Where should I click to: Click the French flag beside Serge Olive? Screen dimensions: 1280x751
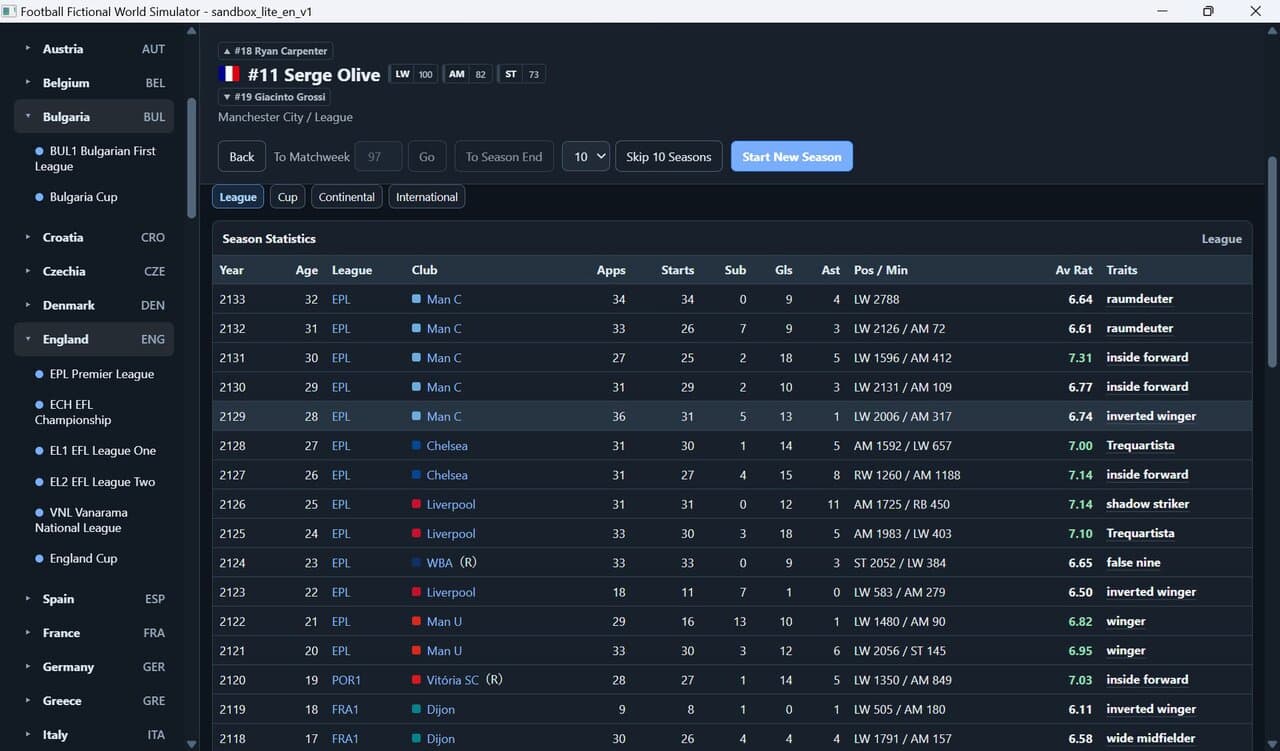coord(229,74)
